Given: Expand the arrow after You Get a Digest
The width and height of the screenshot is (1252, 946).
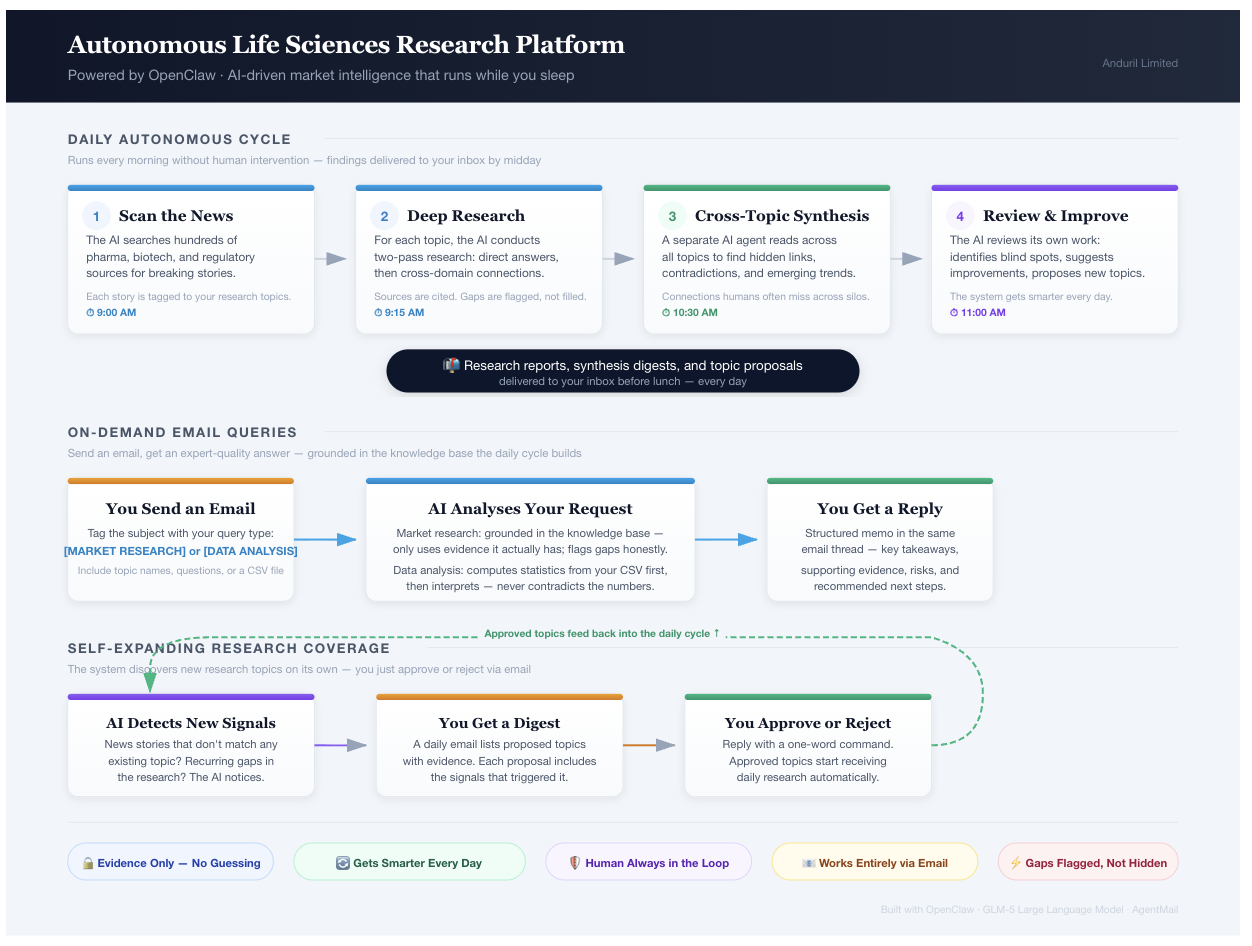Looking at the screenshot, I should pos(656,744).
